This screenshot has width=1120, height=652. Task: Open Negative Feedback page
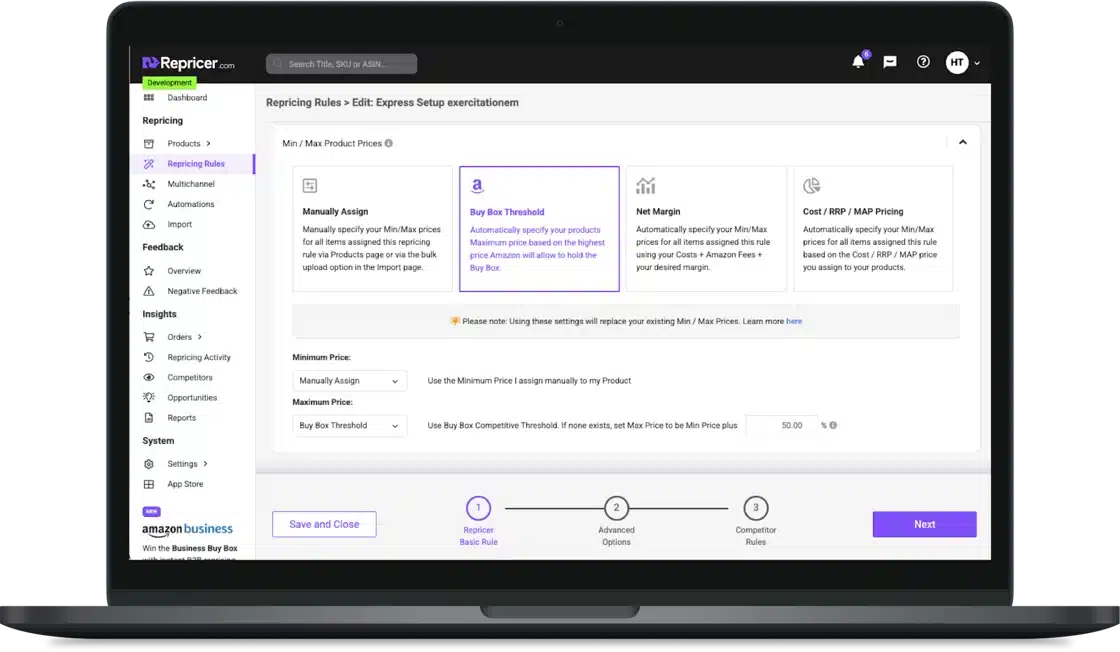tap(202, 291)
